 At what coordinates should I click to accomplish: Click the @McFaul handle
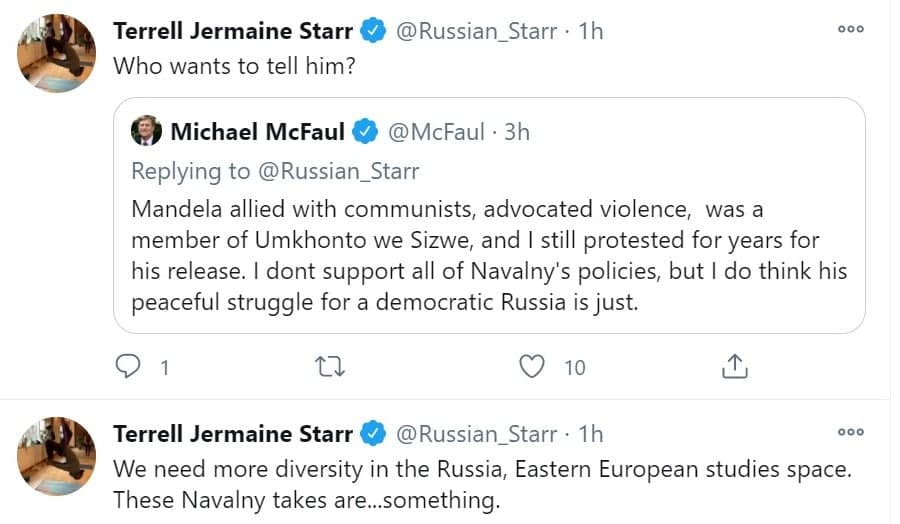point(435,132)
